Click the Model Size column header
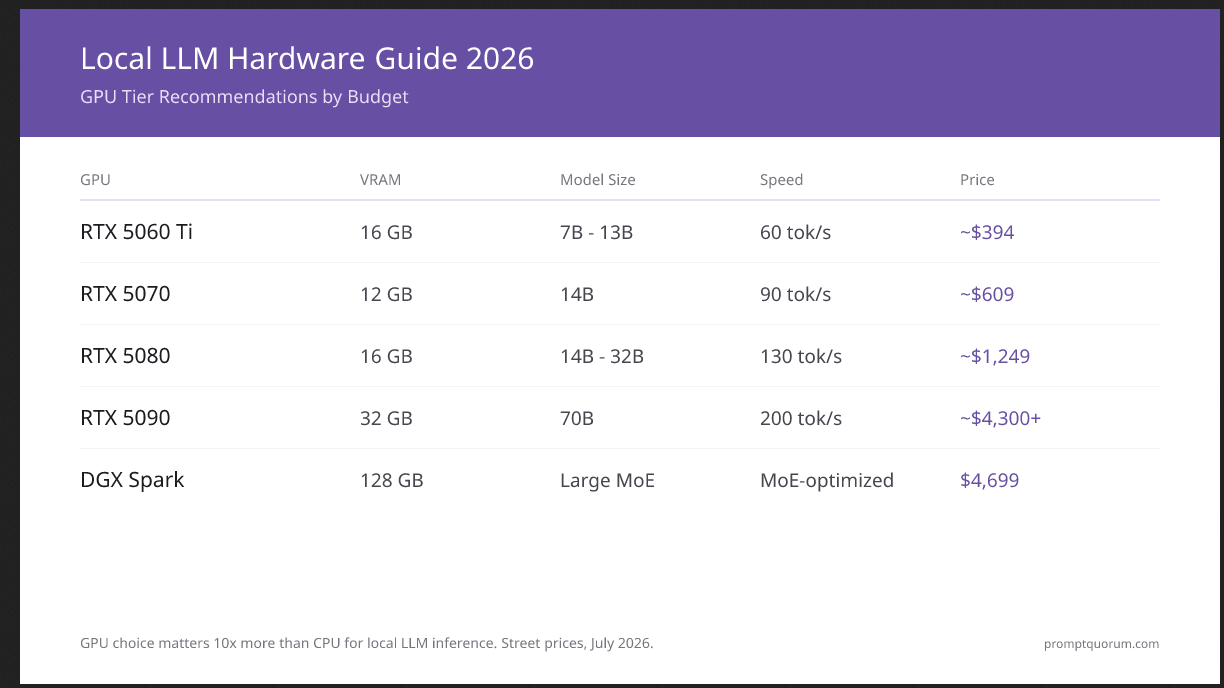 [598, 180]
